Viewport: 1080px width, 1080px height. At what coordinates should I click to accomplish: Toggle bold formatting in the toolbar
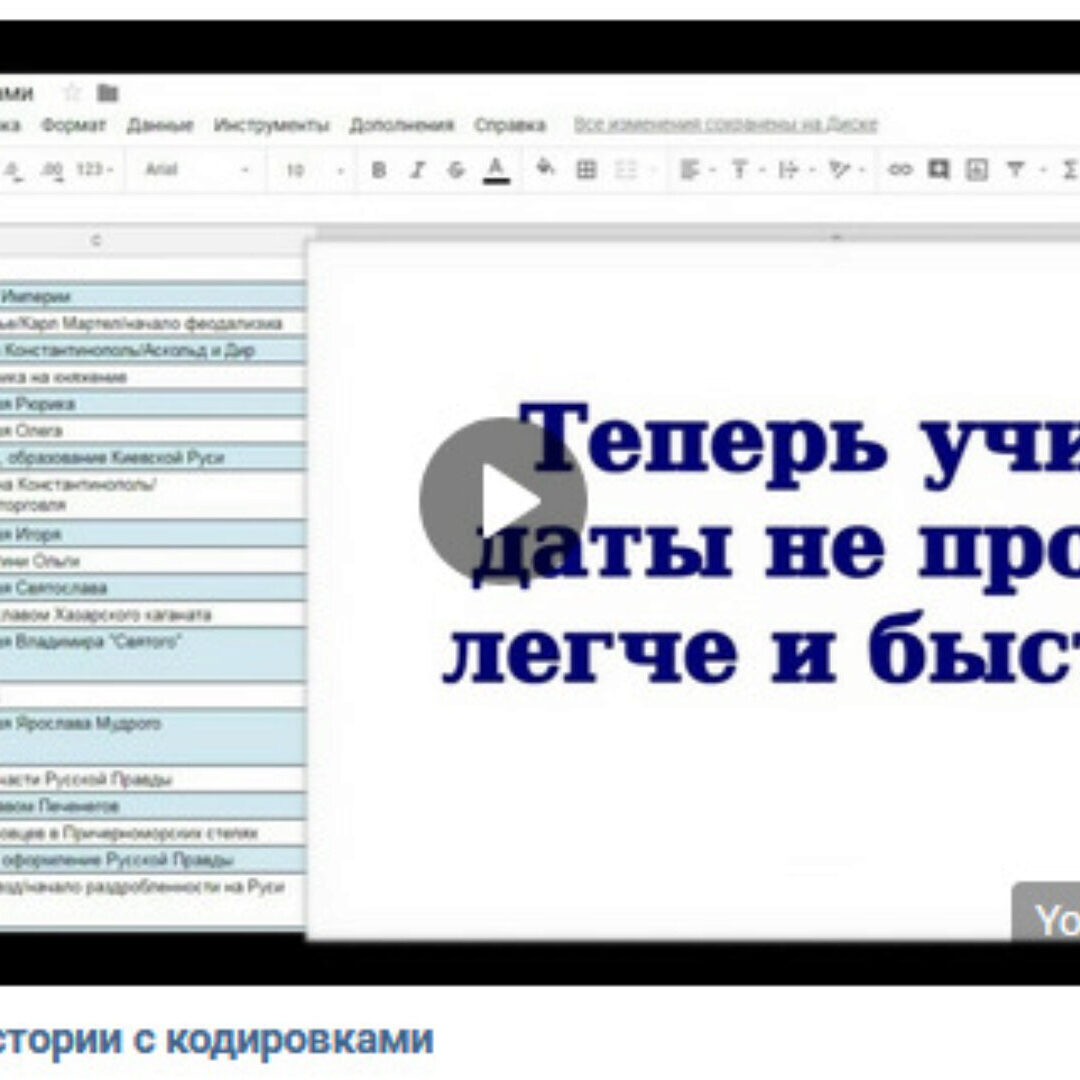(378, 170)
